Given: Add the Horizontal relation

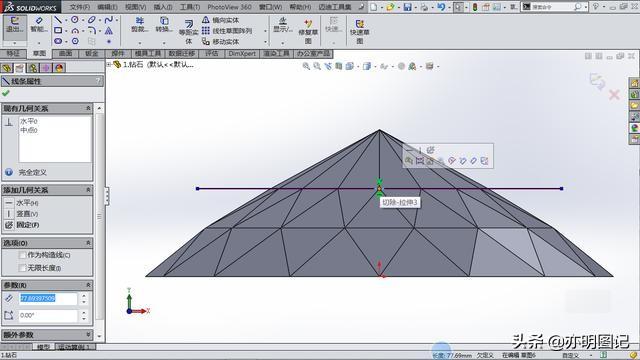Looking at the screenshot, I should tap(27, 203).
